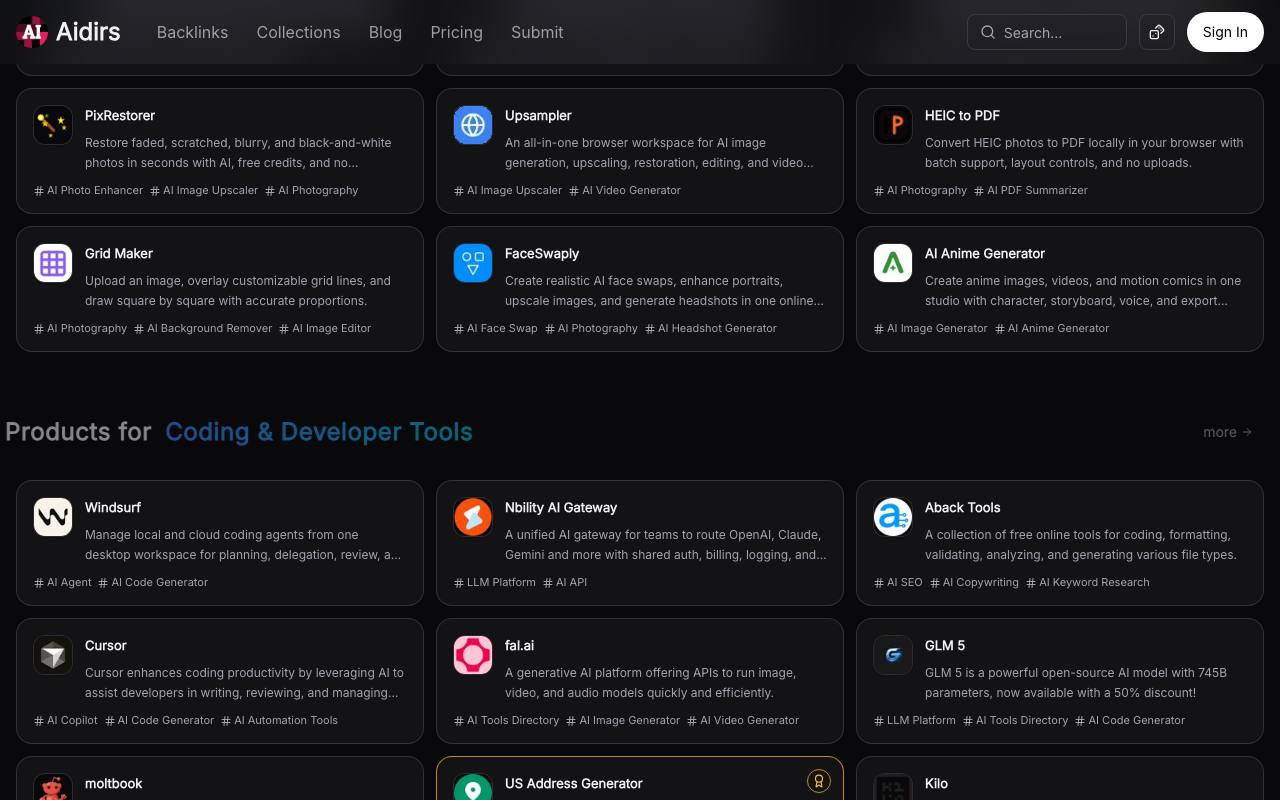Image resolution: width=1280 pixels, height=800 pixels.
Task: Select the AI Photo Enhancer tag on PixRestorer
Action: (x=89, y=190)
